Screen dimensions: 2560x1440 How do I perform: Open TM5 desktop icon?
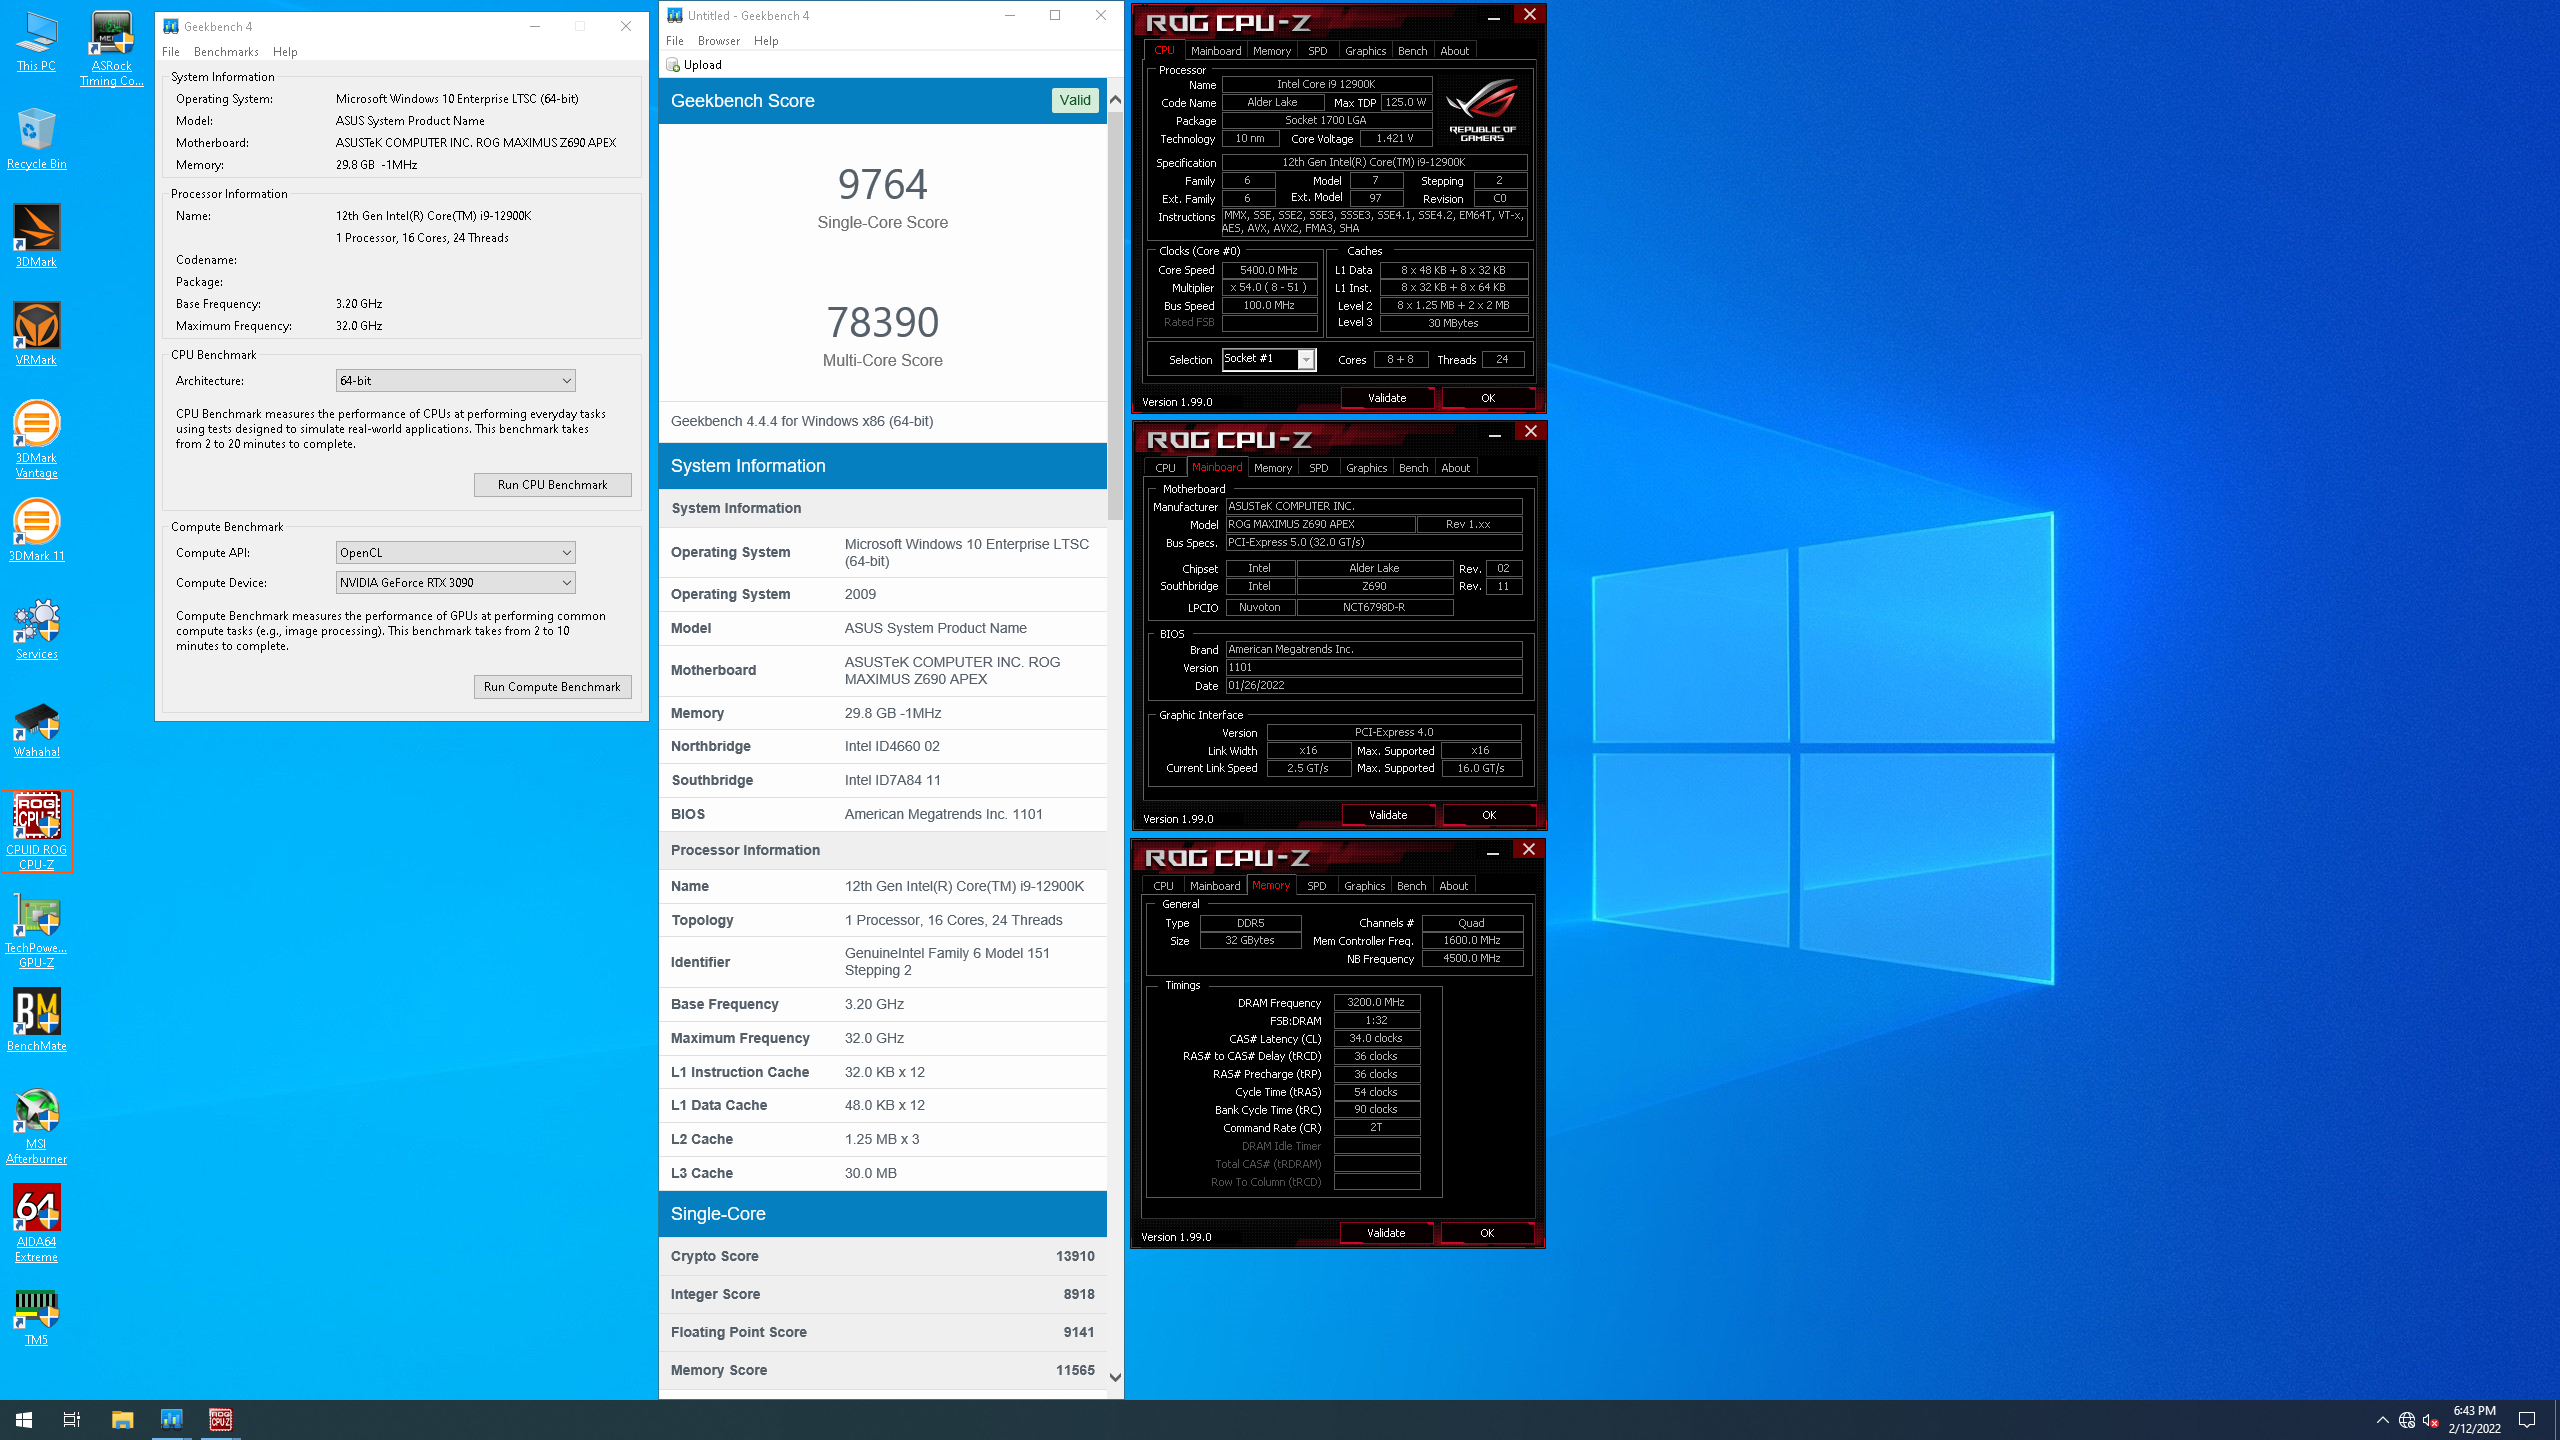pos(36,1315)
